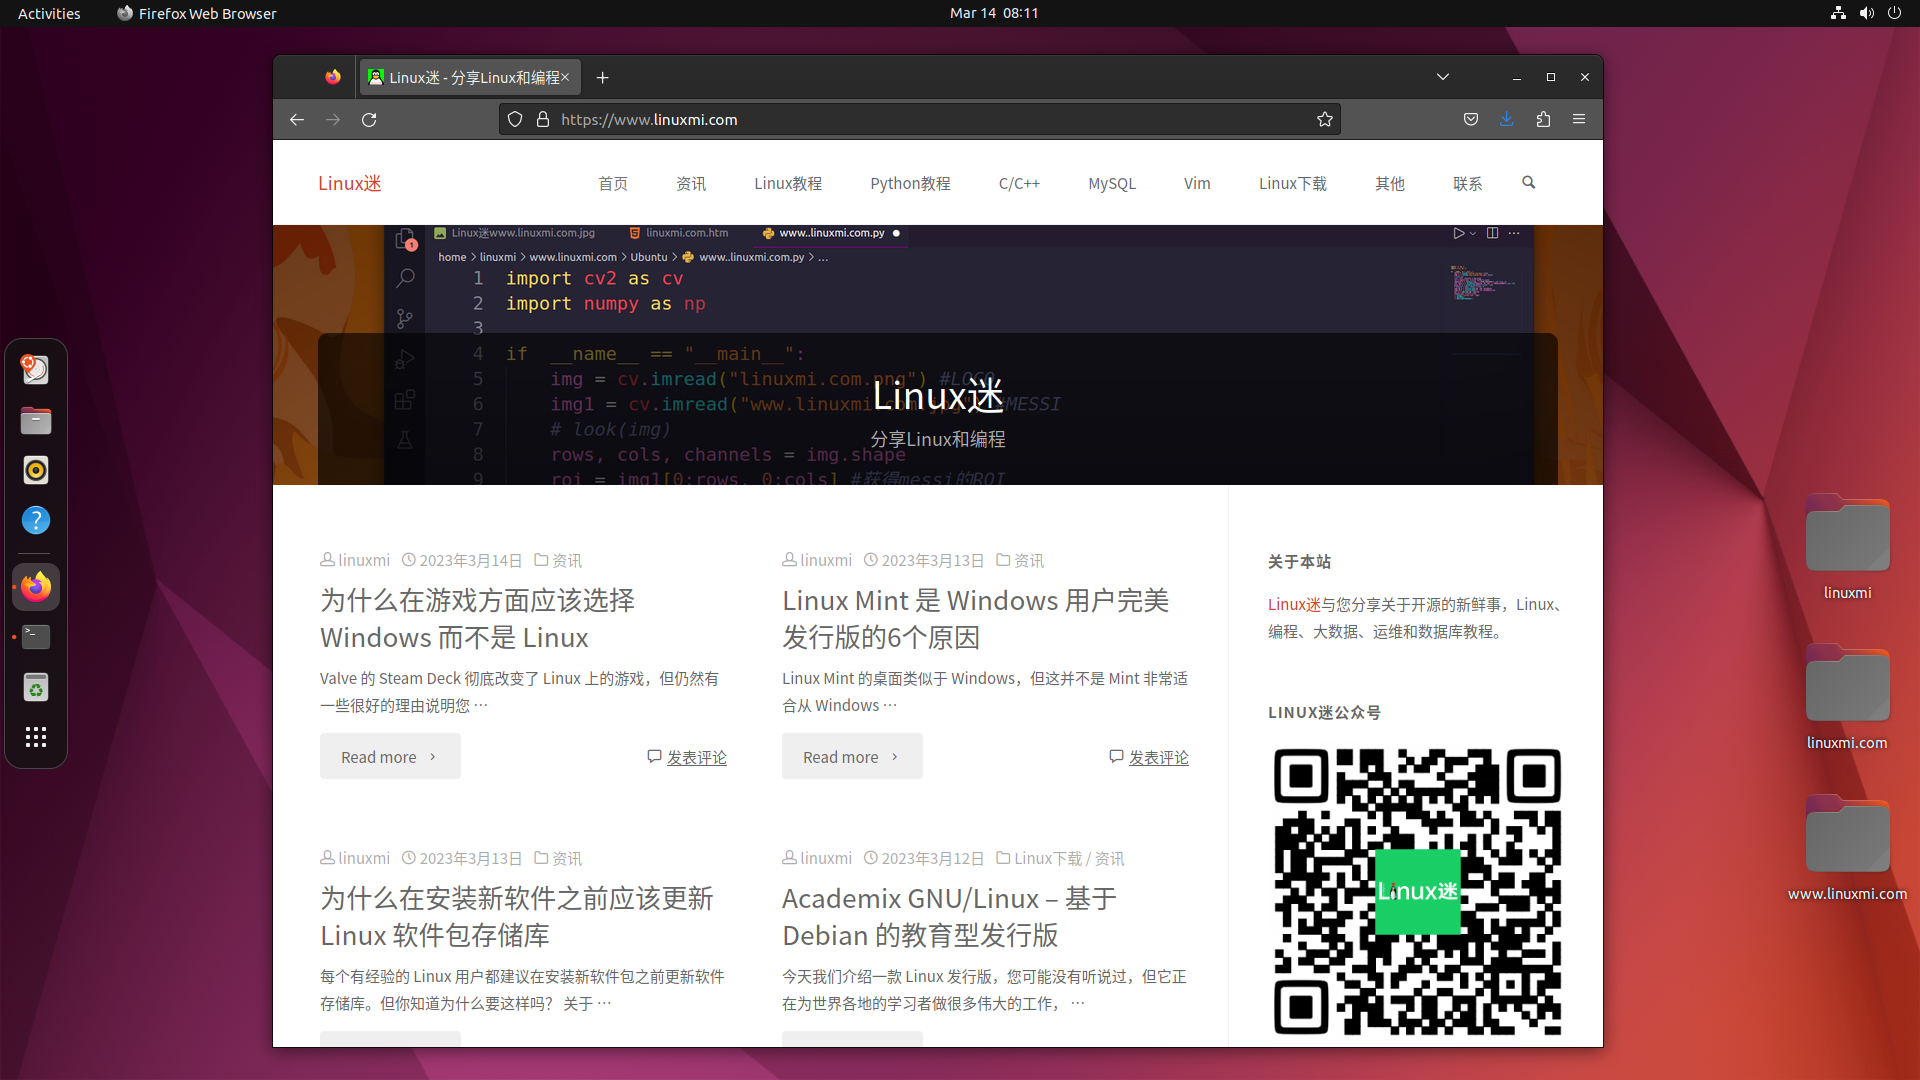Screen dimensions: 1920x1080
Task: Open the top dock application icon
Action: coord(36,370)
